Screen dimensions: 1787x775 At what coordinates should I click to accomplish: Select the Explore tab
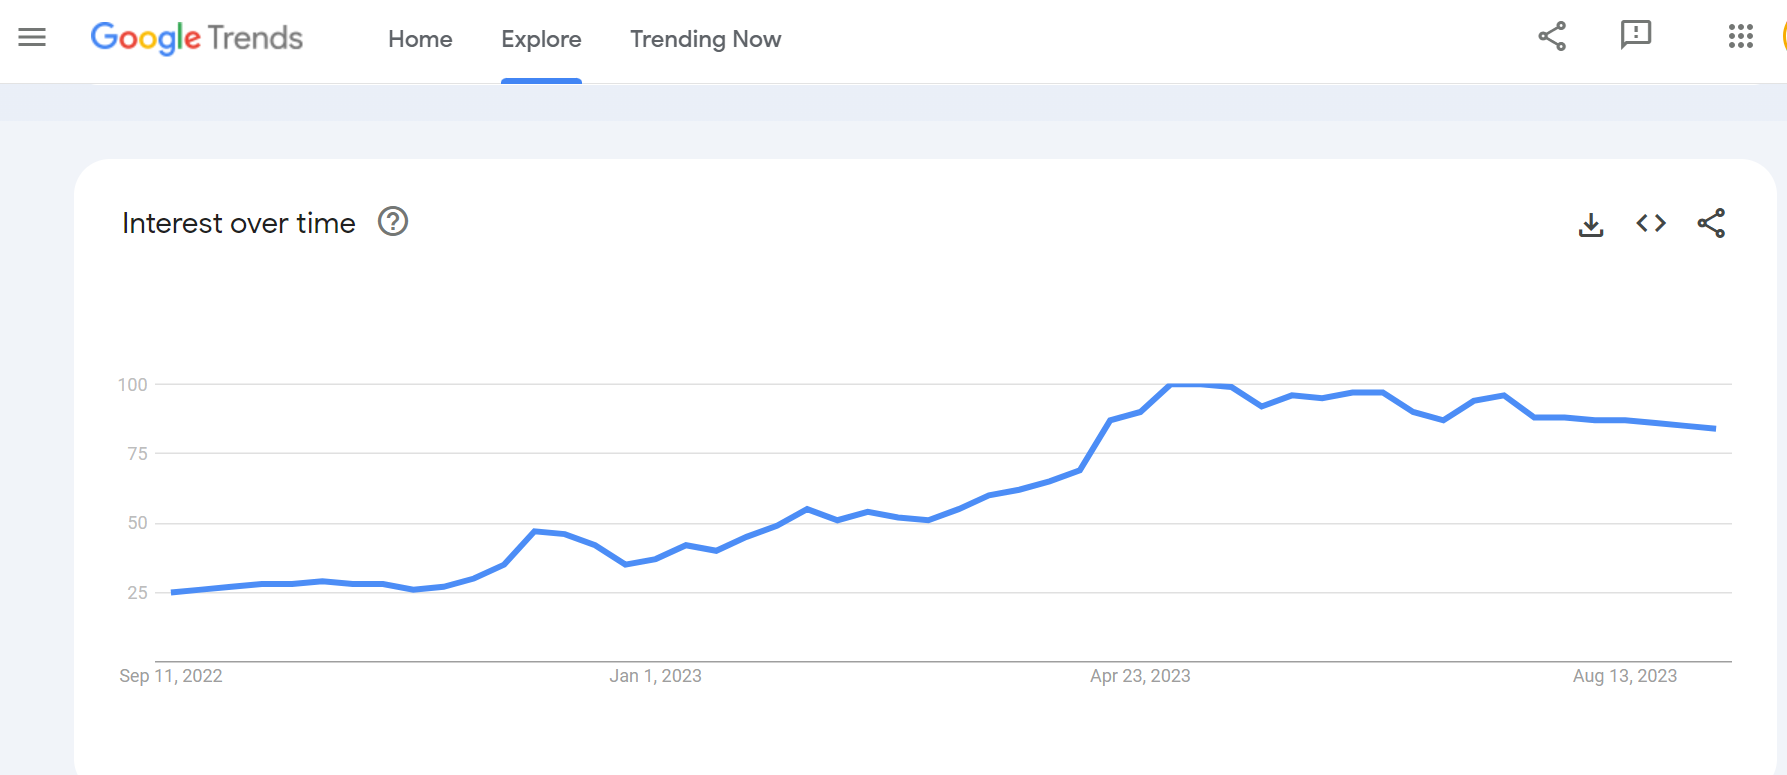click(x=541, y=39)
